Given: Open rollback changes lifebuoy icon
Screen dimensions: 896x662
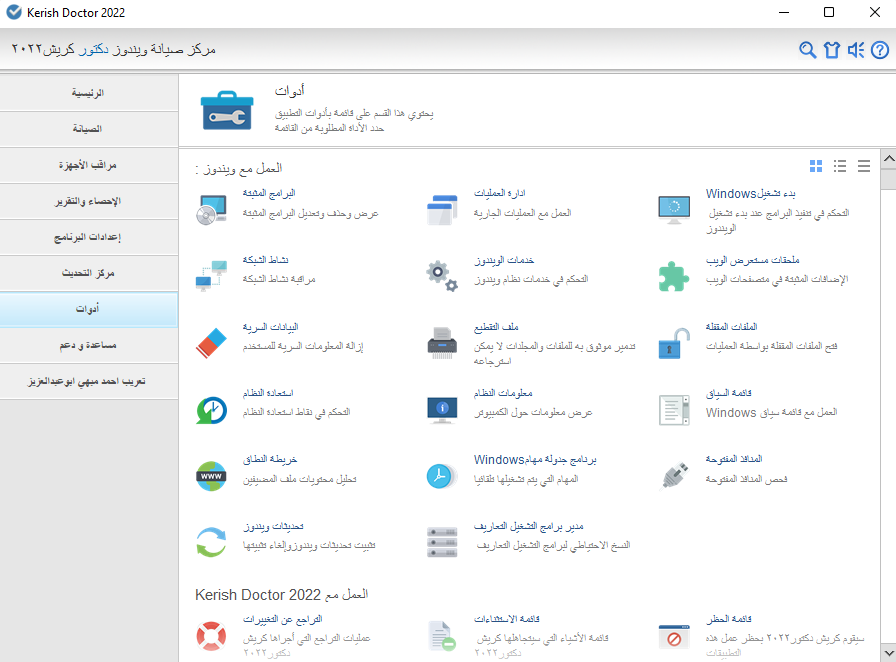Looking at the screenshot, I should pos(211,636).
